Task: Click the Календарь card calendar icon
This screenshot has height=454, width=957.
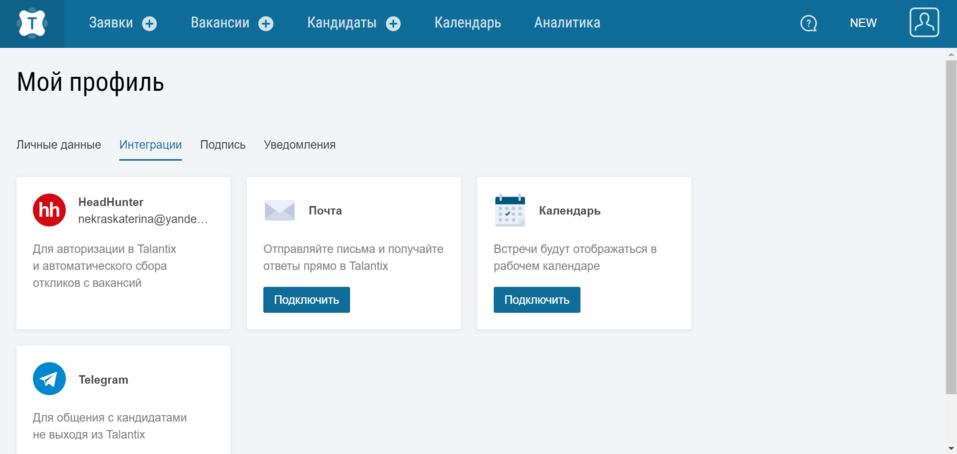Action: pos(510,210)
